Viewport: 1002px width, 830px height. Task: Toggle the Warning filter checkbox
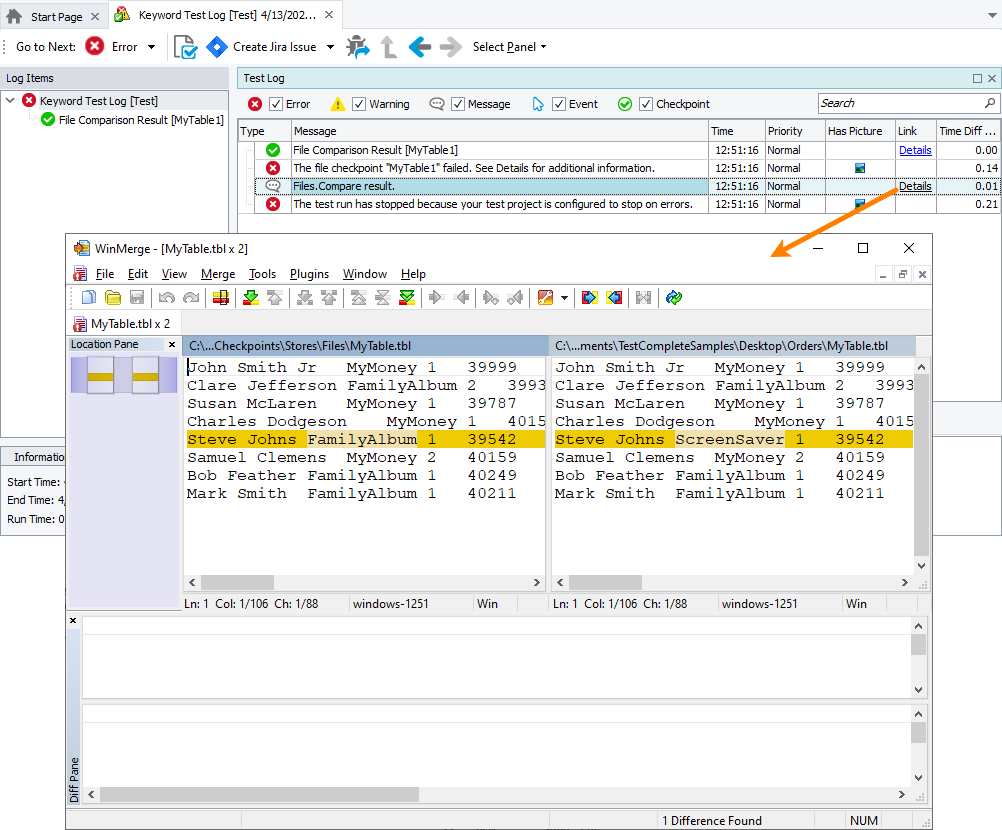(358, 104)
